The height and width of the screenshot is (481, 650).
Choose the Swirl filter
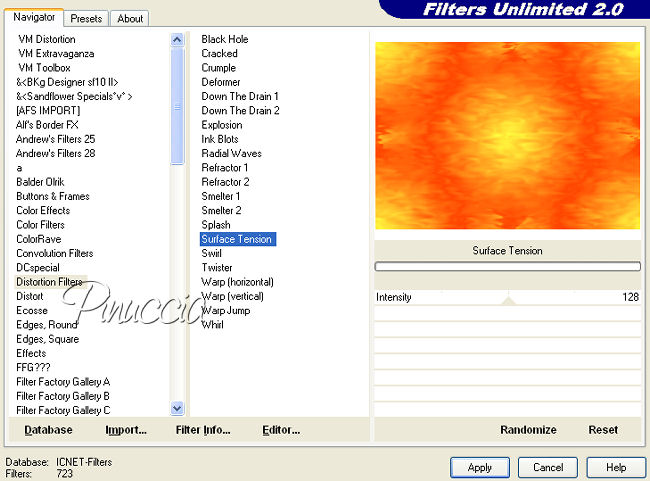point(211,253)
